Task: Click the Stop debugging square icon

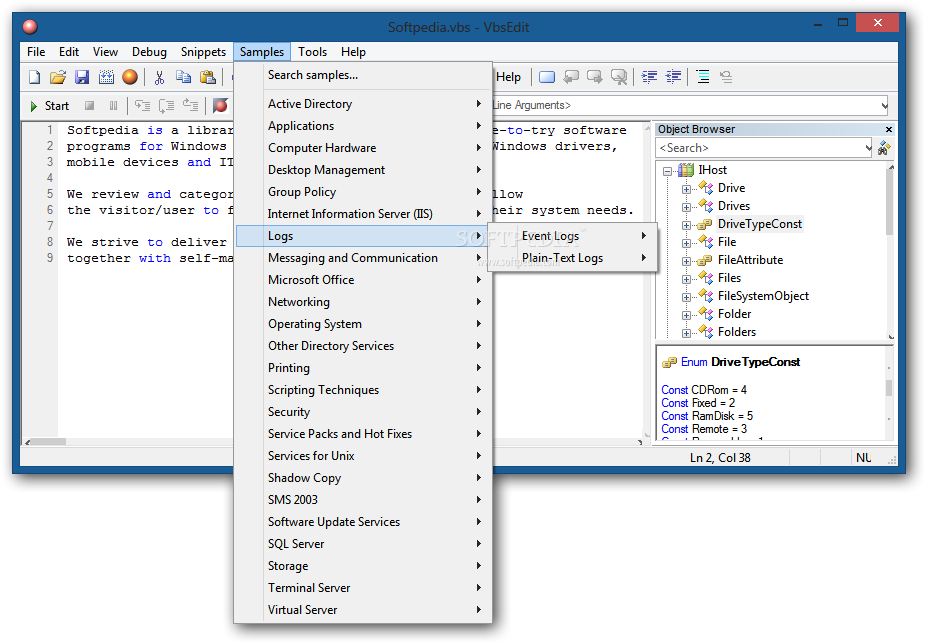Action: pos(89,106)
